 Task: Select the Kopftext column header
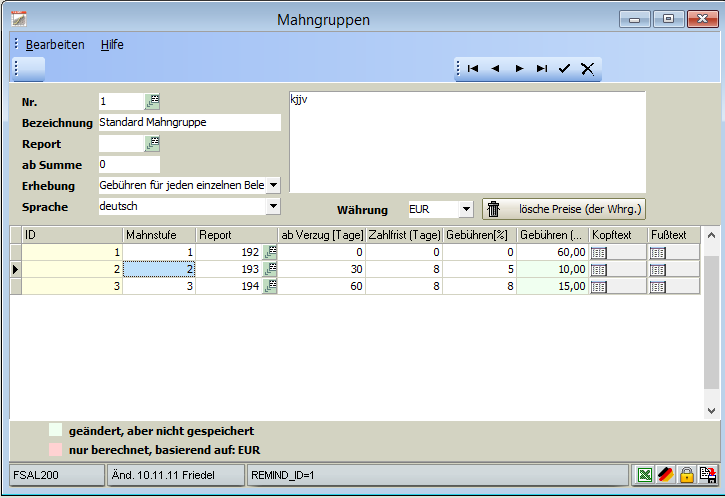[618, 235]
